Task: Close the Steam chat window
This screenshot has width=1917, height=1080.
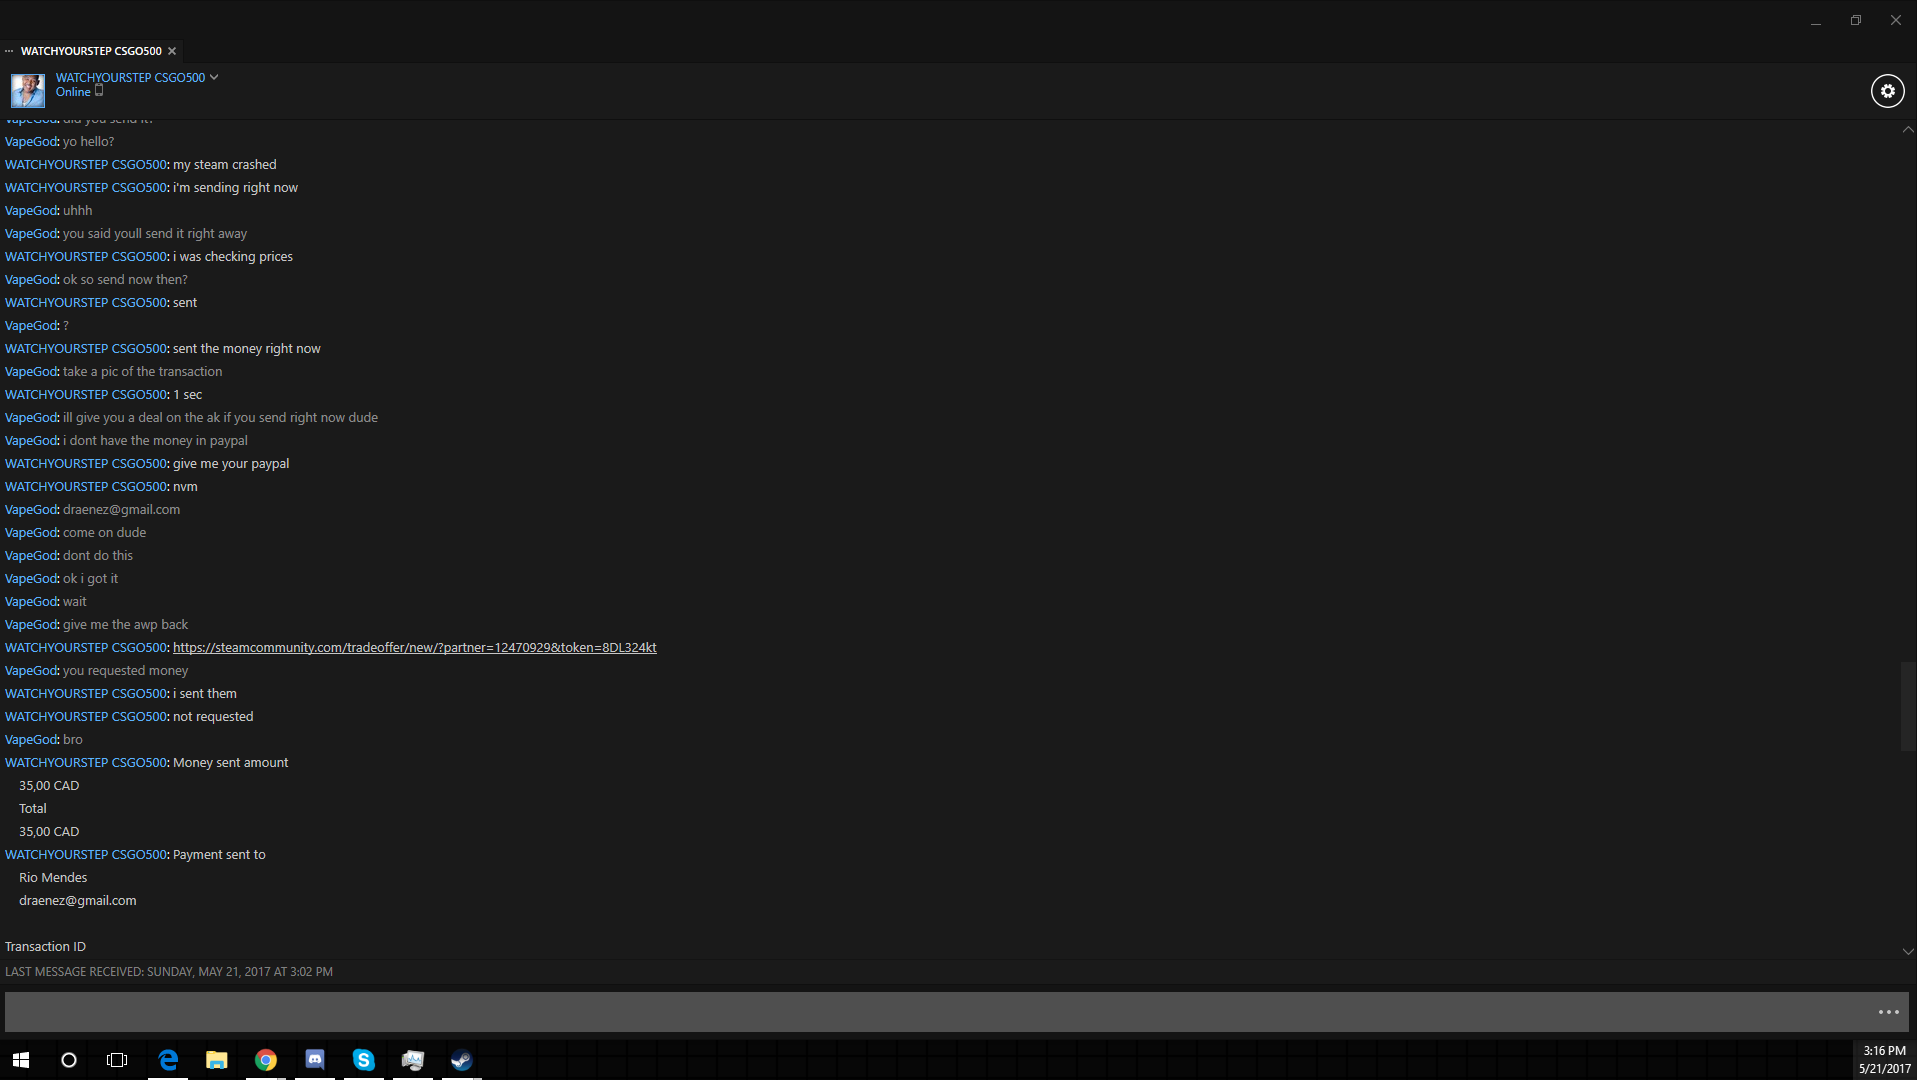Action: (1896, 21)
